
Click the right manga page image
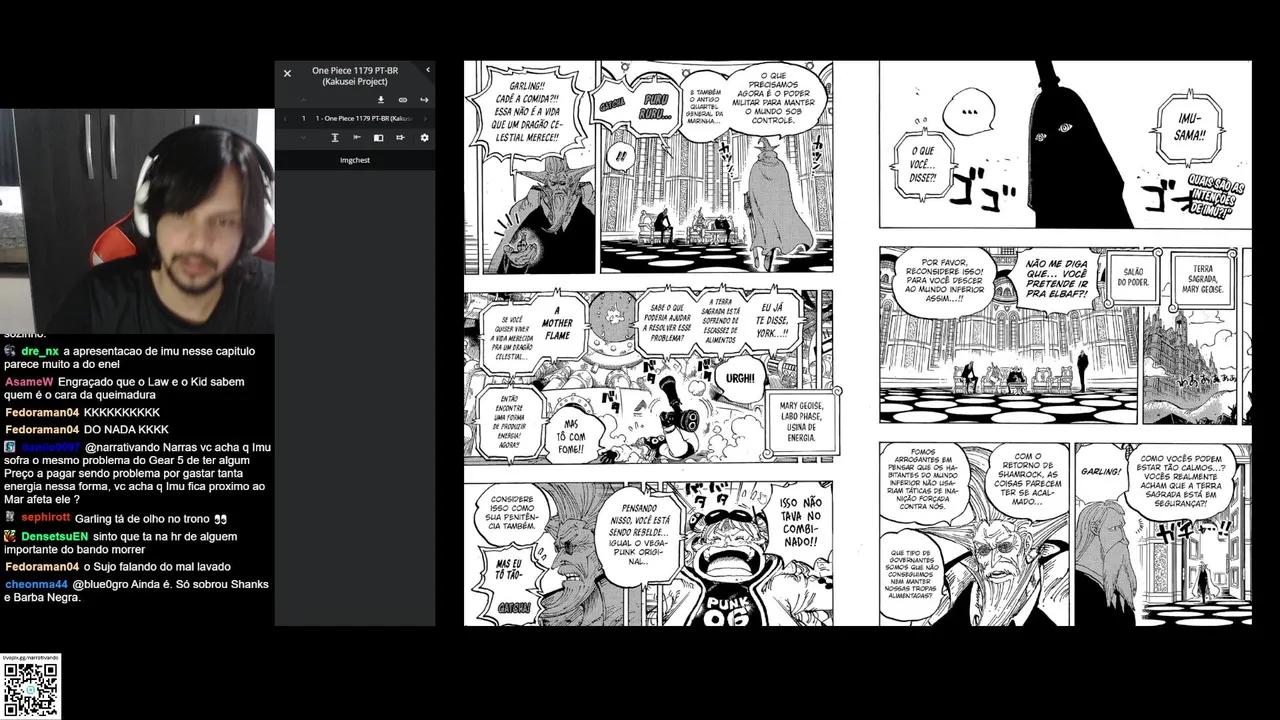pos(1065,343)
